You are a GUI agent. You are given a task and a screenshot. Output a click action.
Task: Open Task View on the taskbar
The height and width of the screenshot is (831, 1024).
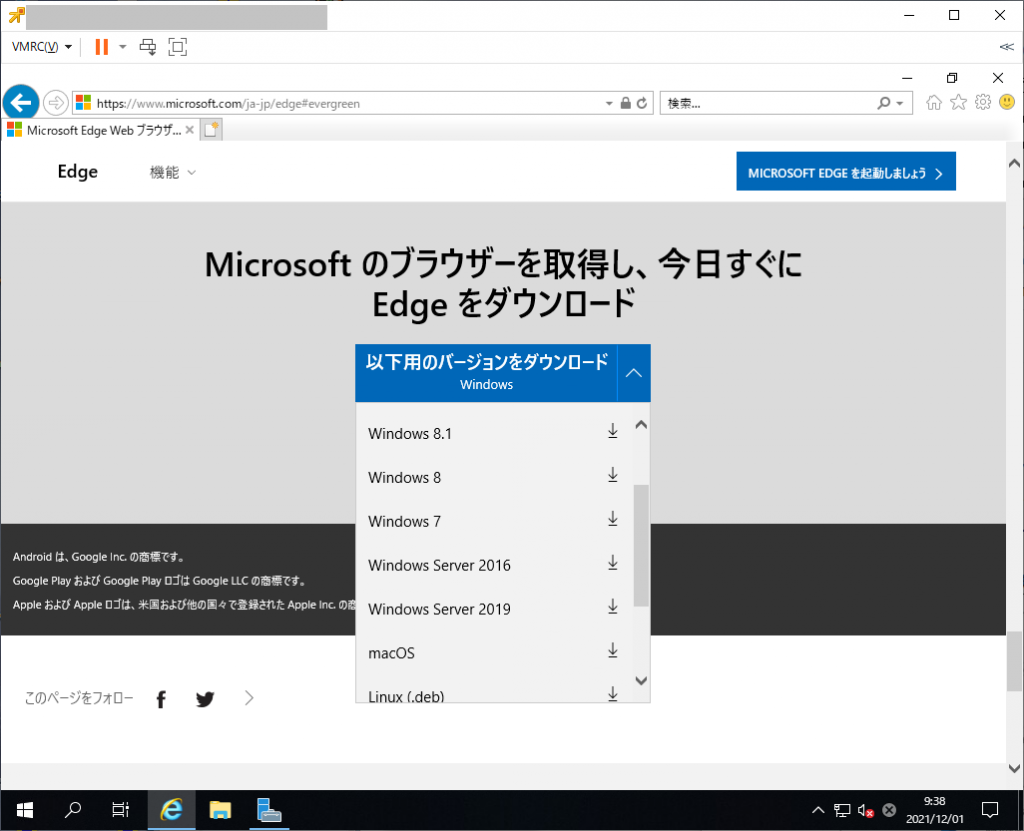121,811
